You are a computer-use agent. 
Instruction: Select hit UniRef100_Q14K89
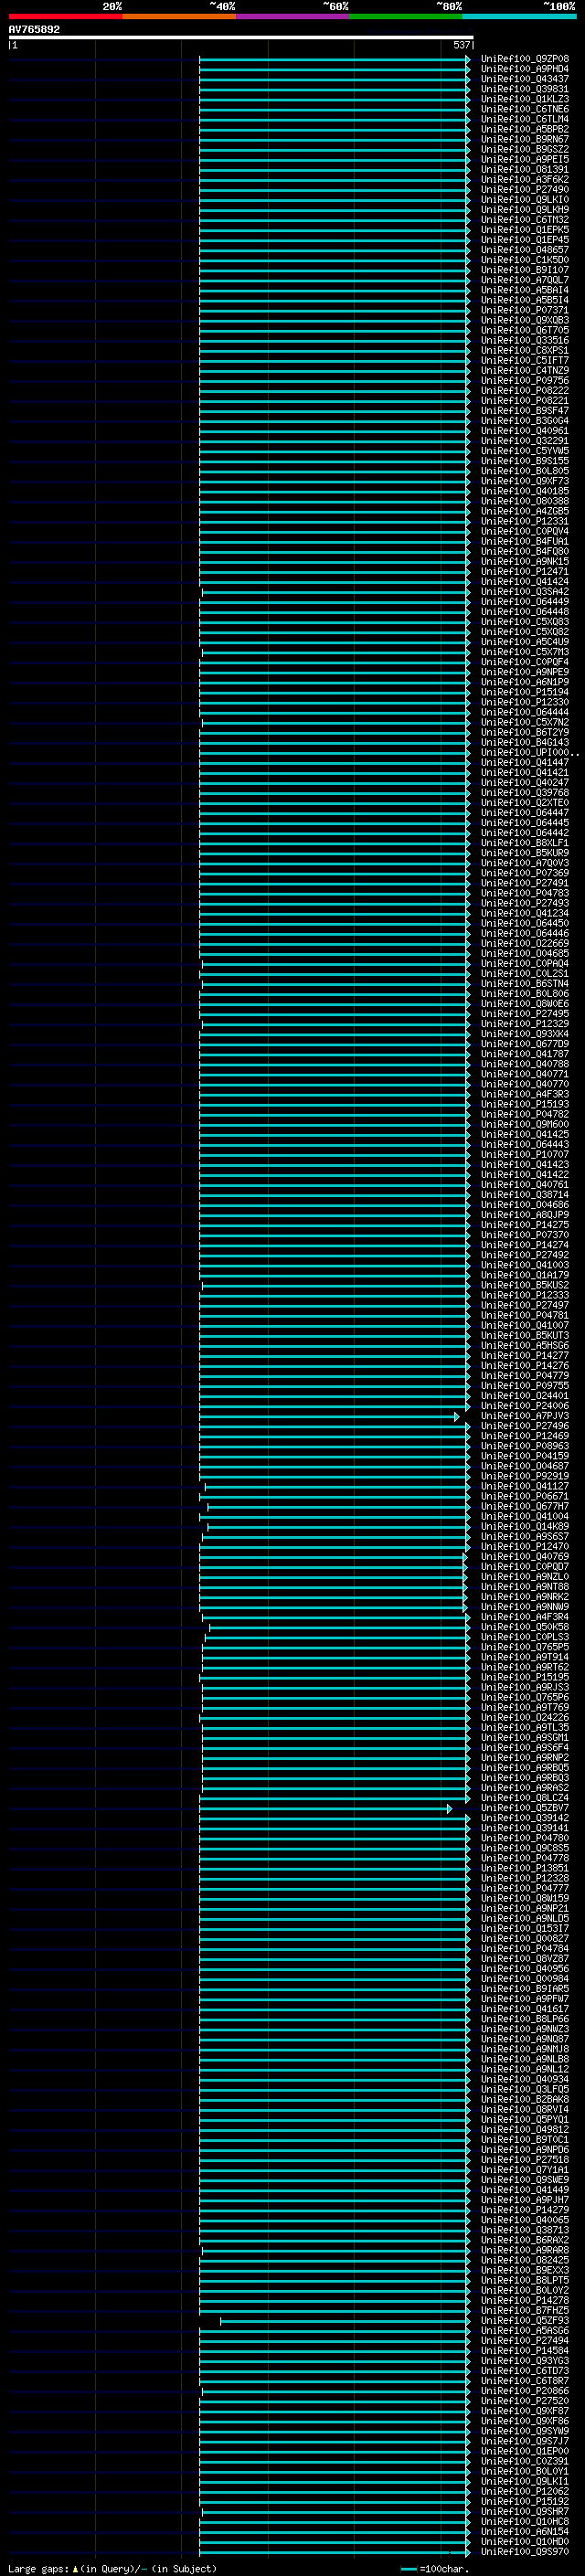[524, 1526]
